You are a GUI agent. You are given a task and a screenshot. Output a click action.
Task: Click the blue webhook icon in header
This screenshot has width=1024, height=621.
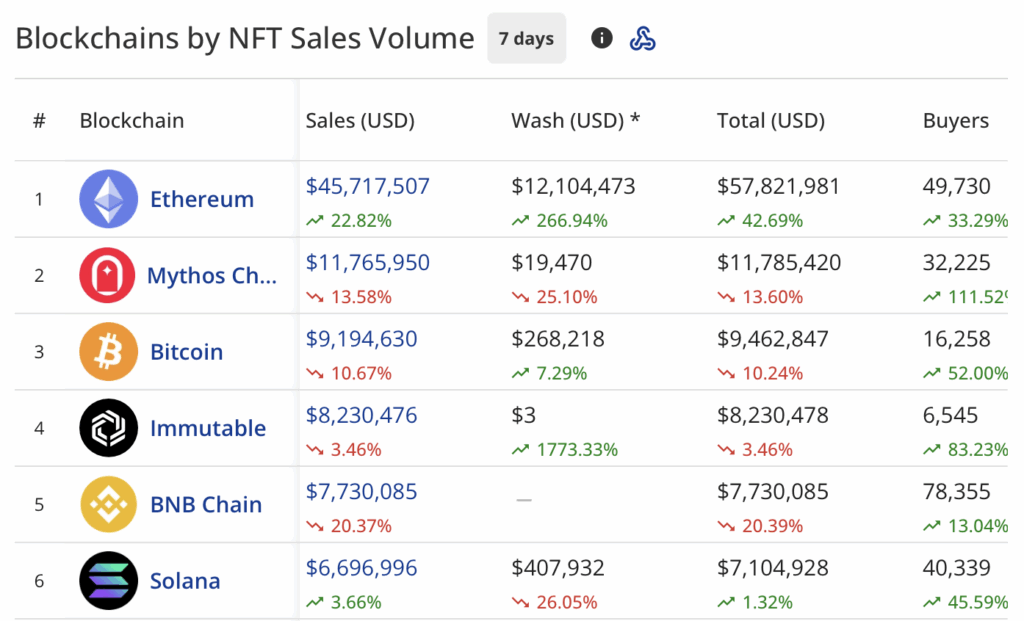click(642, 39)
